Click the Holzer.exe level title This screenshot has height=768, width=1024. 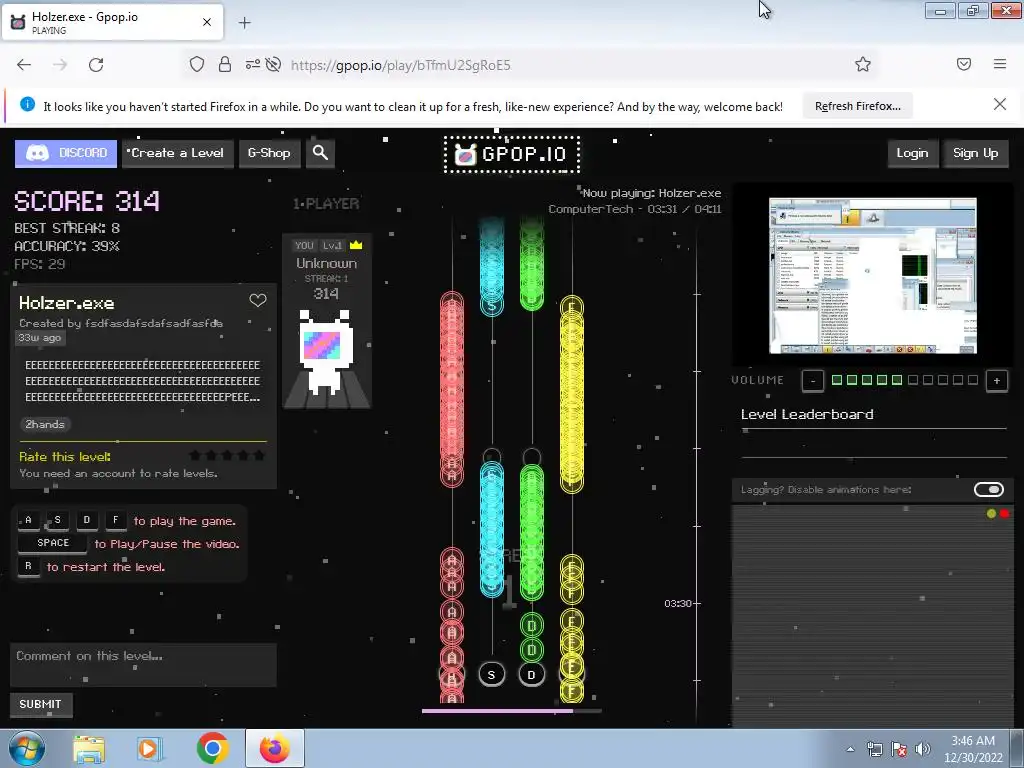[67, 303]
